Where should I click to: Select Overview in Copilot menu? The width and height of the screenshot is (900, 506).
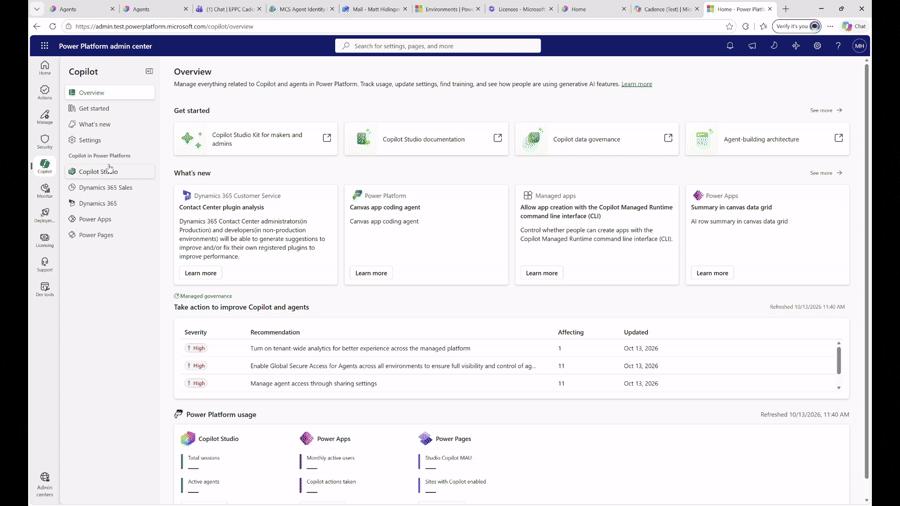(110, 92)
